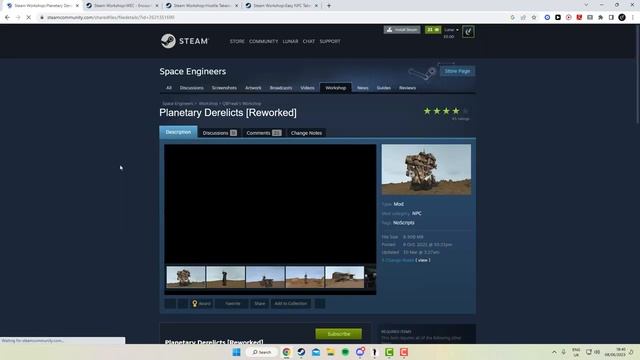This screenshot has height=360, width=640.
Task: Switch to the fourth browser tab
Action: [x=281, y=6]
